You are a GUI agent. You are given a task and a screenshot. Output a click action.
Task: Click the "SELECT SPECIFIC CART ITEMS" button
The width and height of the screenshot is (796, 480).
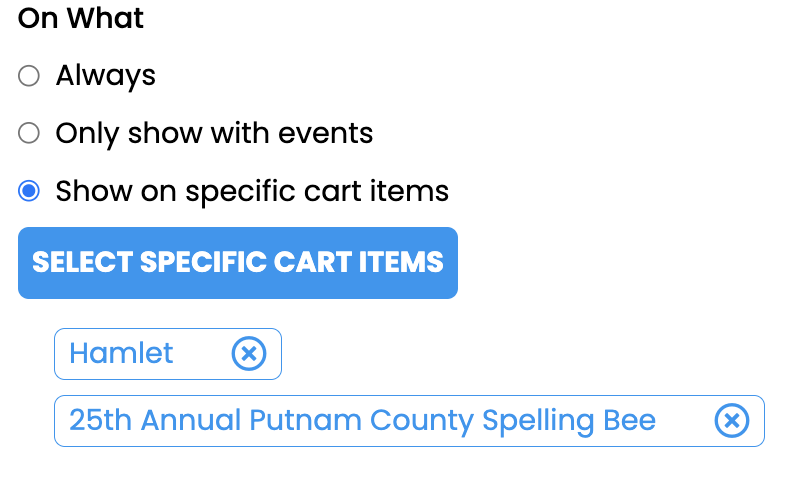pos(238,263)
